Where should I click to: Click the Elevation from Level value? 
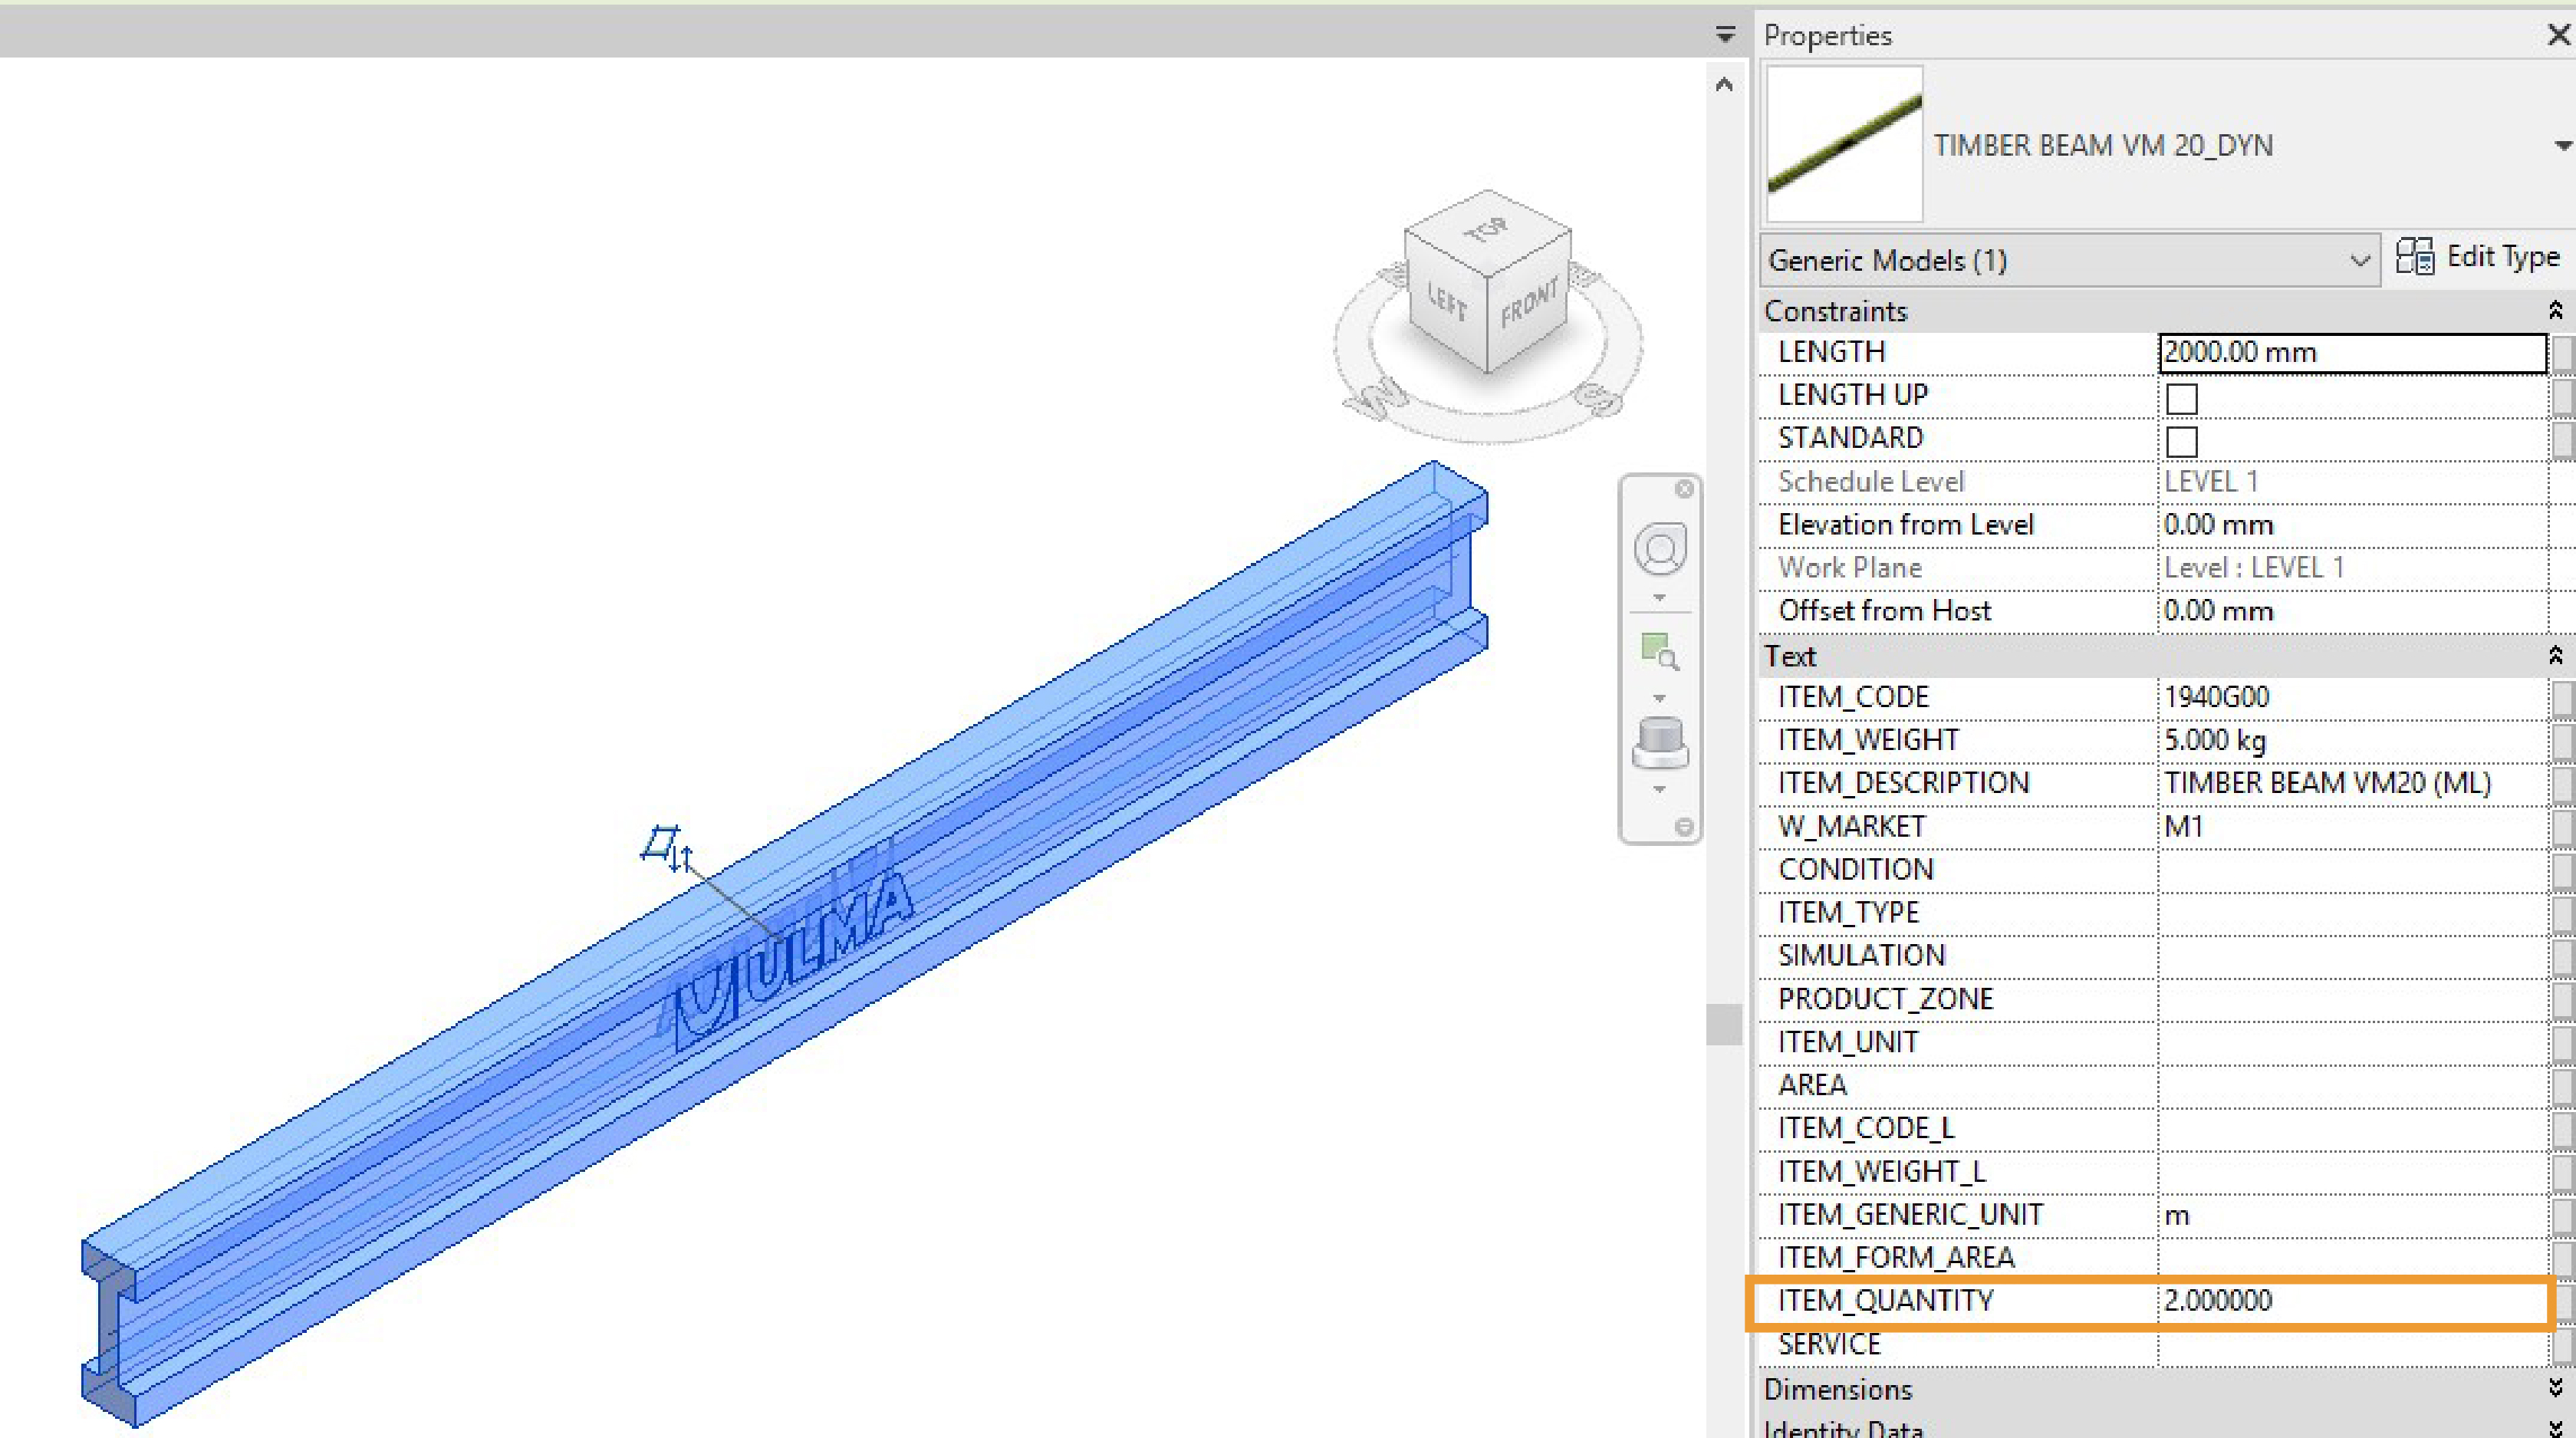pyautogui.click(x=2352, y=525)
